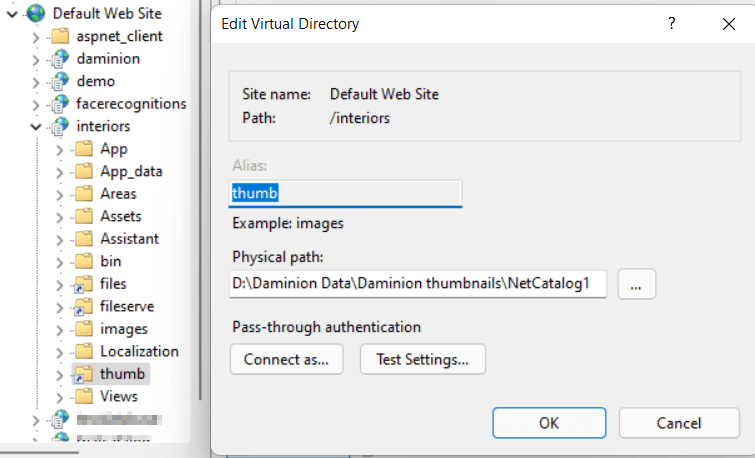This screenshot has width=755, height=458.
Task: Click into the Physical path field
Action: [x=417, y=284]
